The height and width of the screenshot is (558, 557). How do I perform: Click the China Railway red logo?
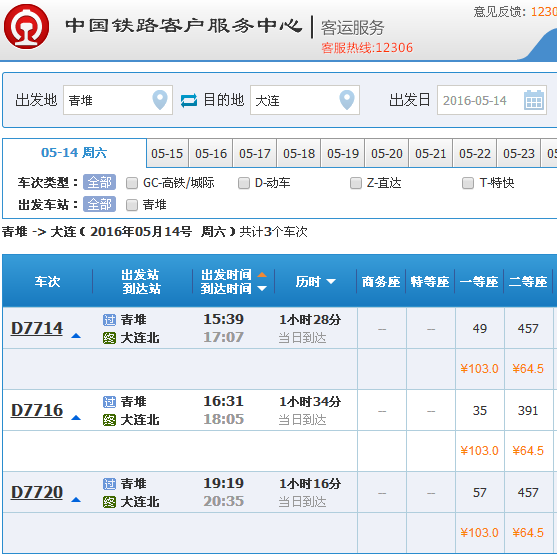pyautogui.click(x=26, y=26)
